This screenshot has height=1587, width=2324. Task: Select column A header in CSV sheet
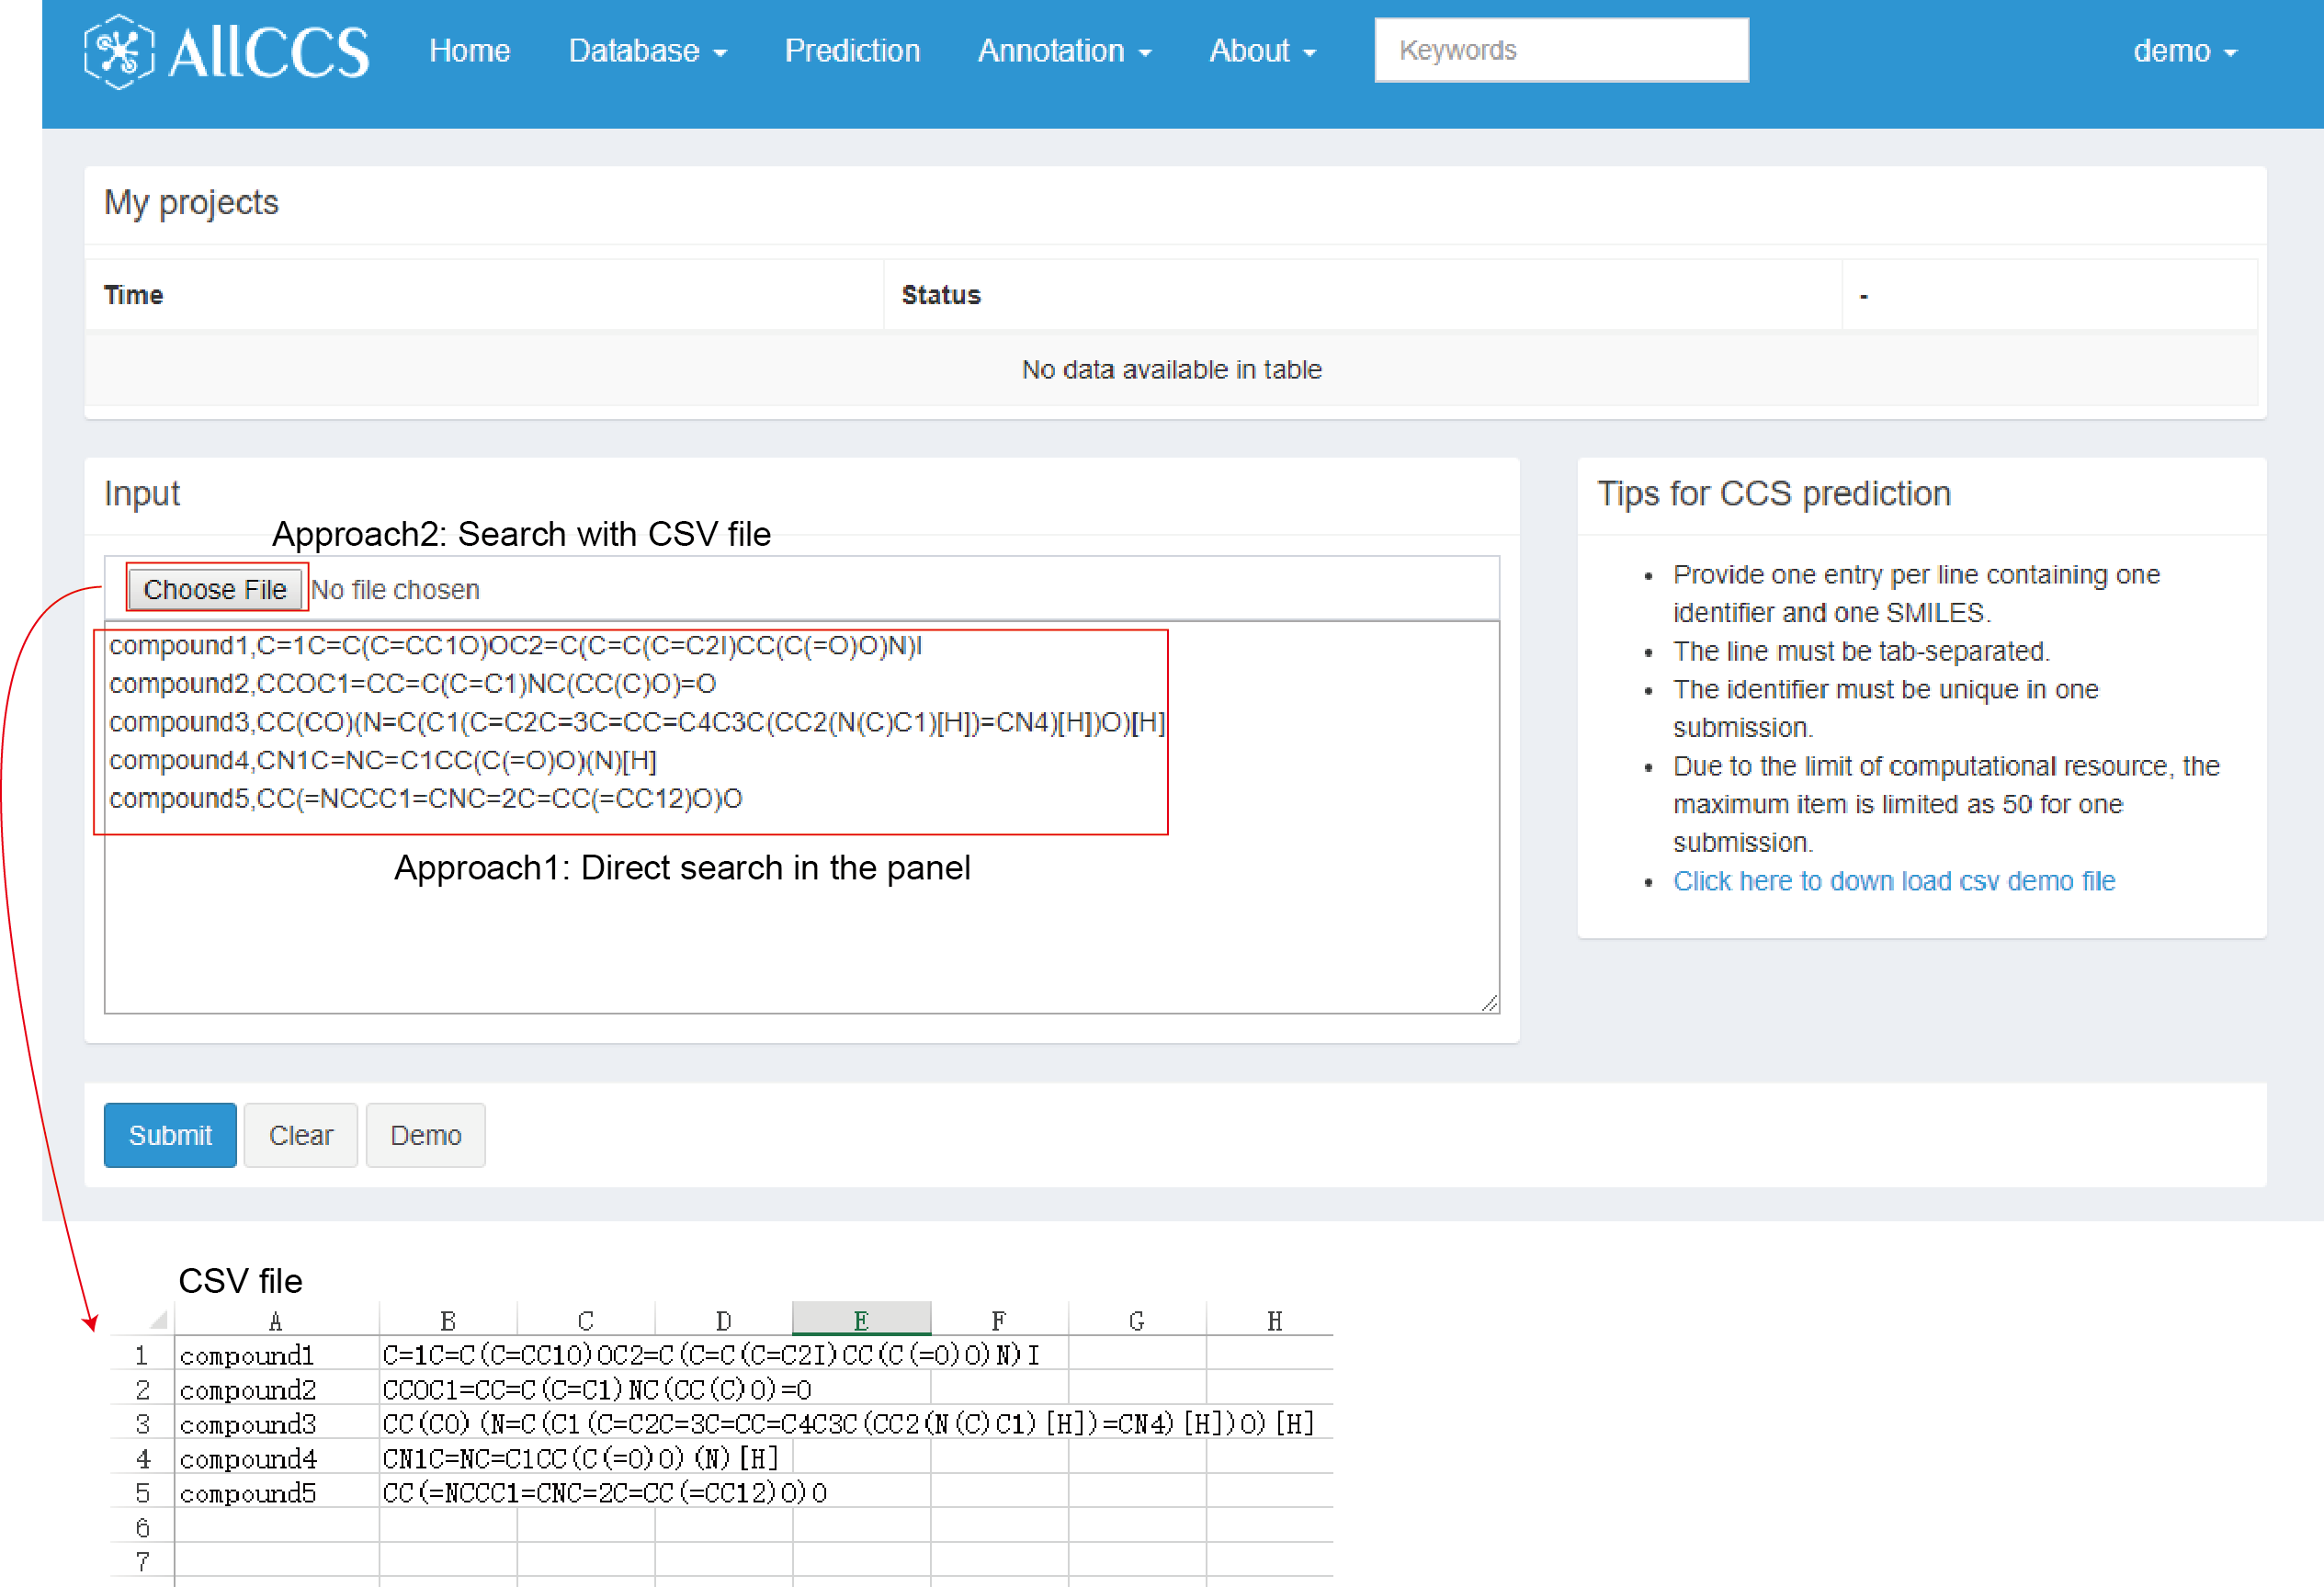pos(276,1320)
